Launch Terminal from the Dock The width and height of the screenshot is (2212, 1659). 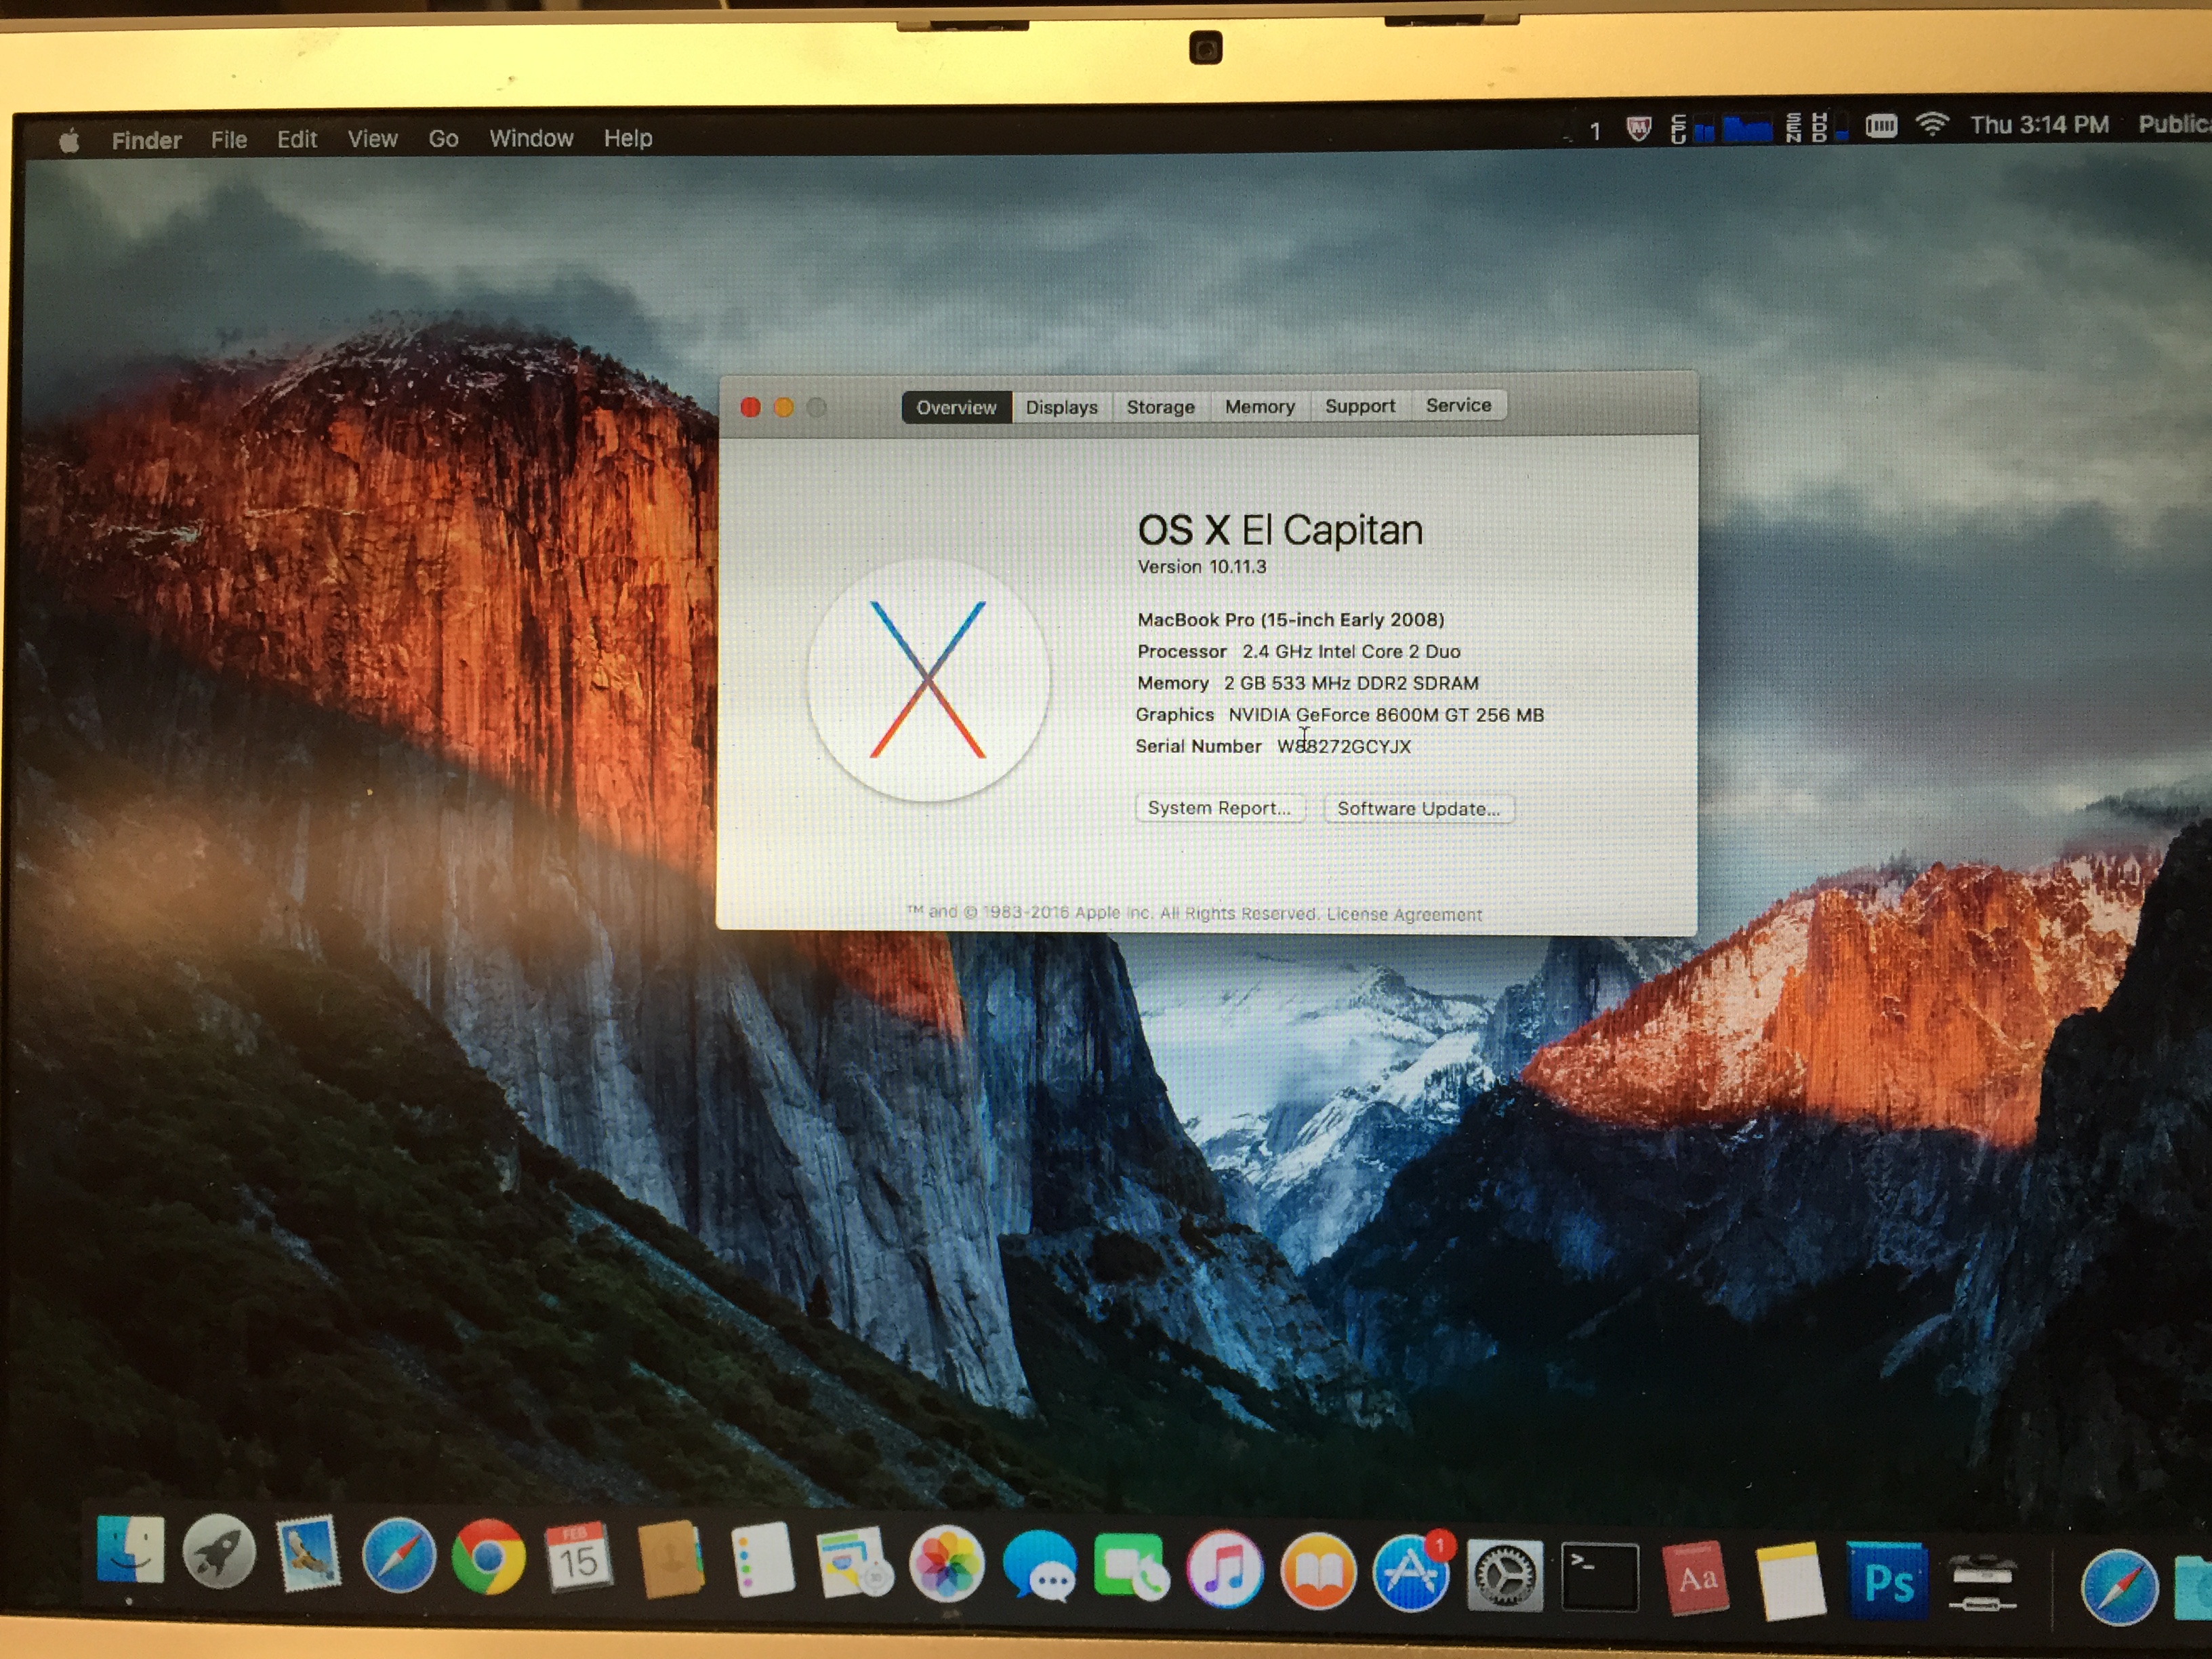[x=1600, y=1577]
